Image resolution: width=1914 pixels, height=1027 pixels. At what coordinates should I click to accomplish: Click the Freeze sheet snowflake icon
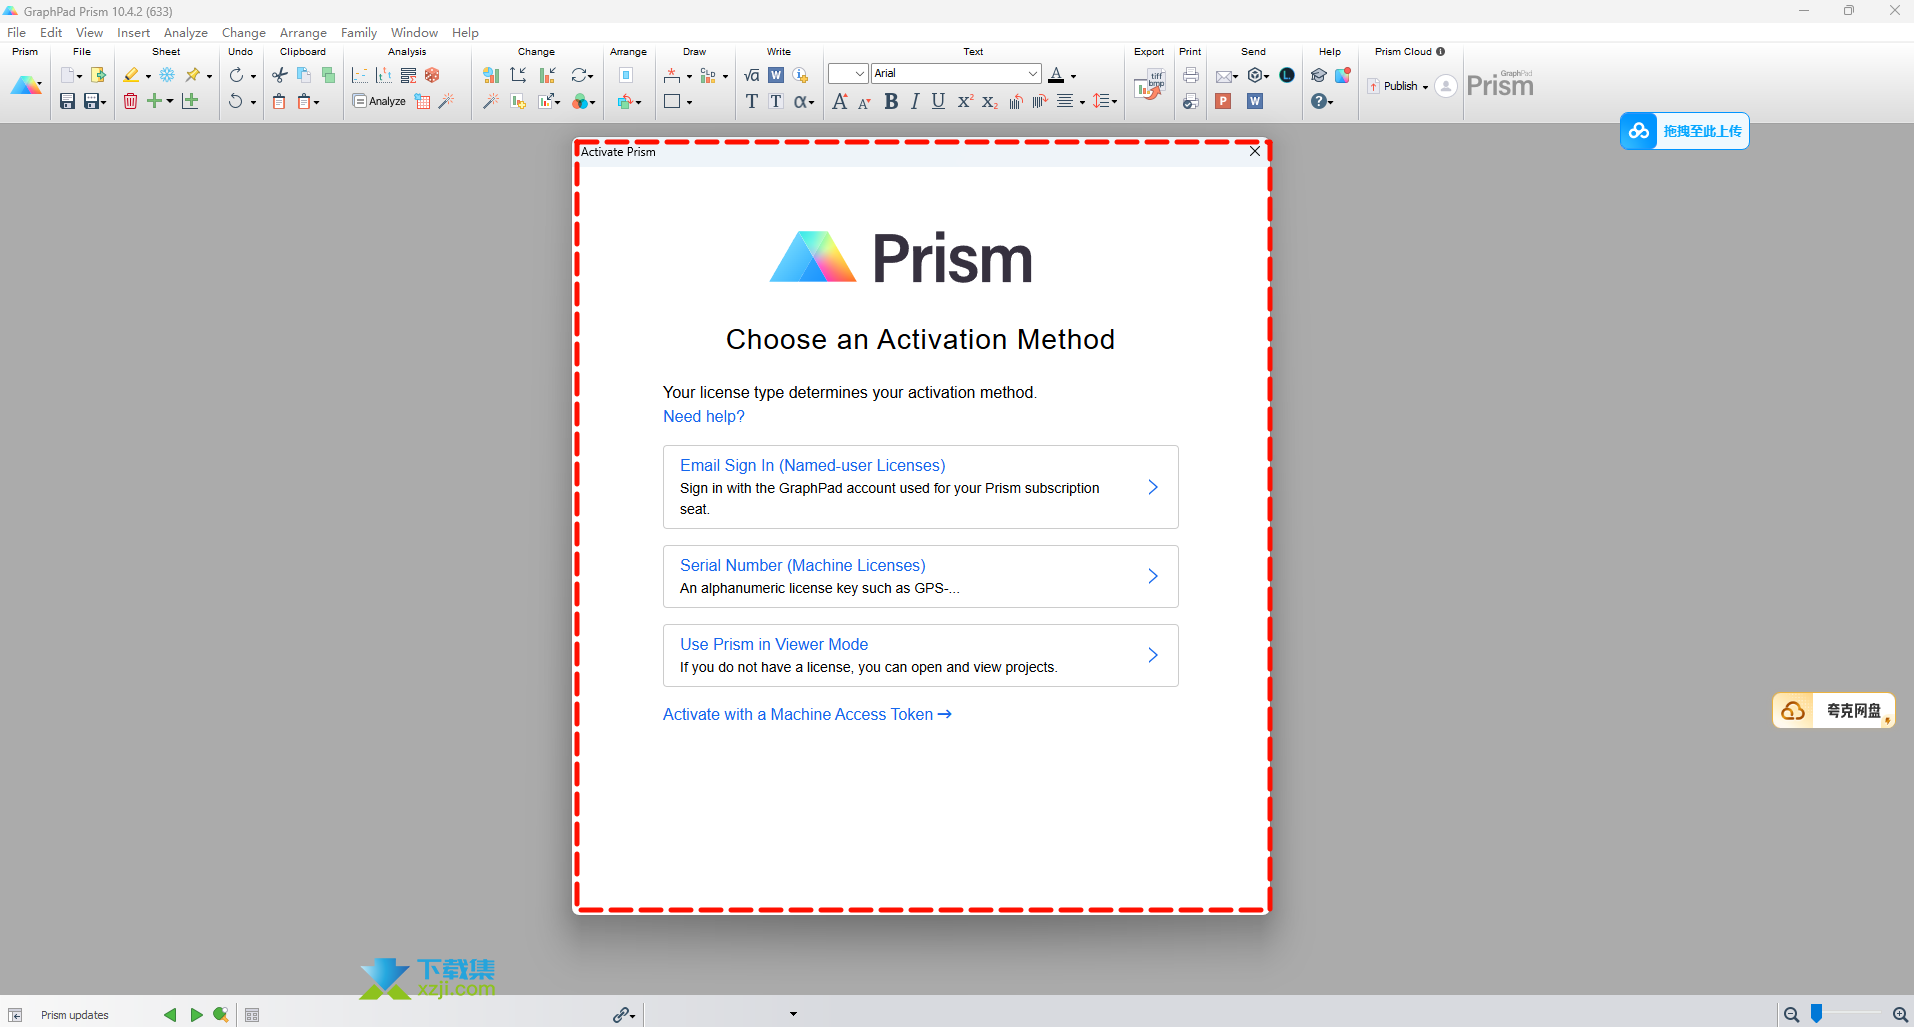pos(167,75)
